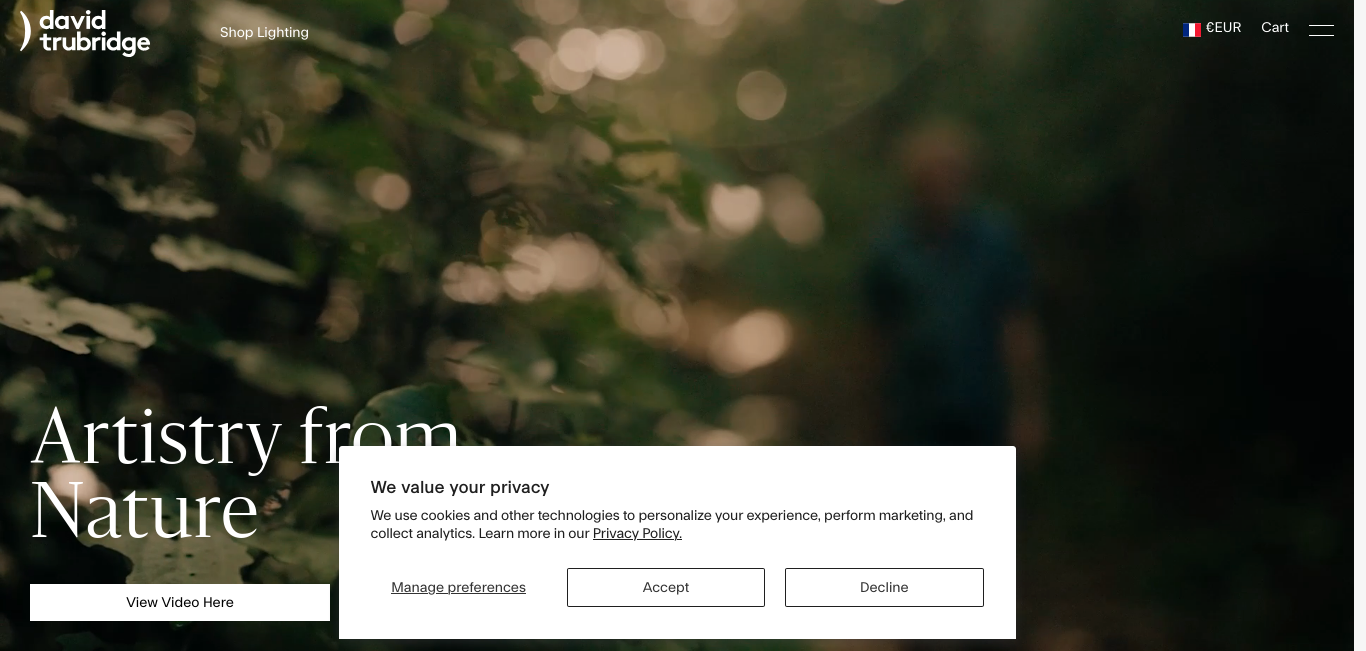Open the Cart

point(1275,28)
